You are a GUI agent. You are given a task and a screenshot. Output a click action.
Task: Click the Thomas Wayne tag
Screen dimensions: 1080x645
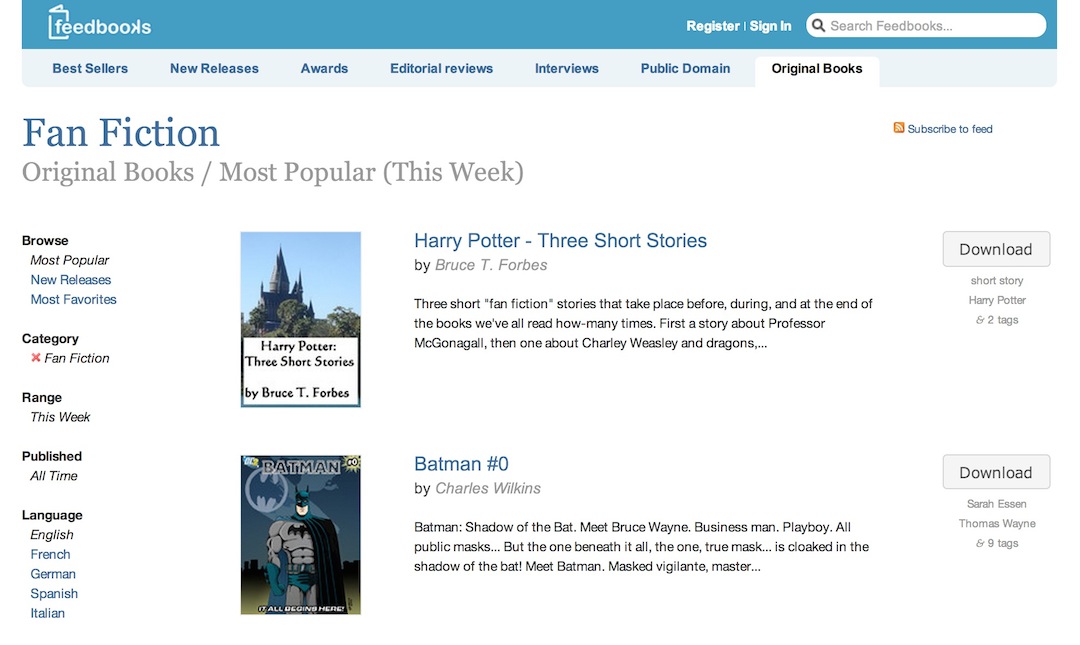coord(997,524)
